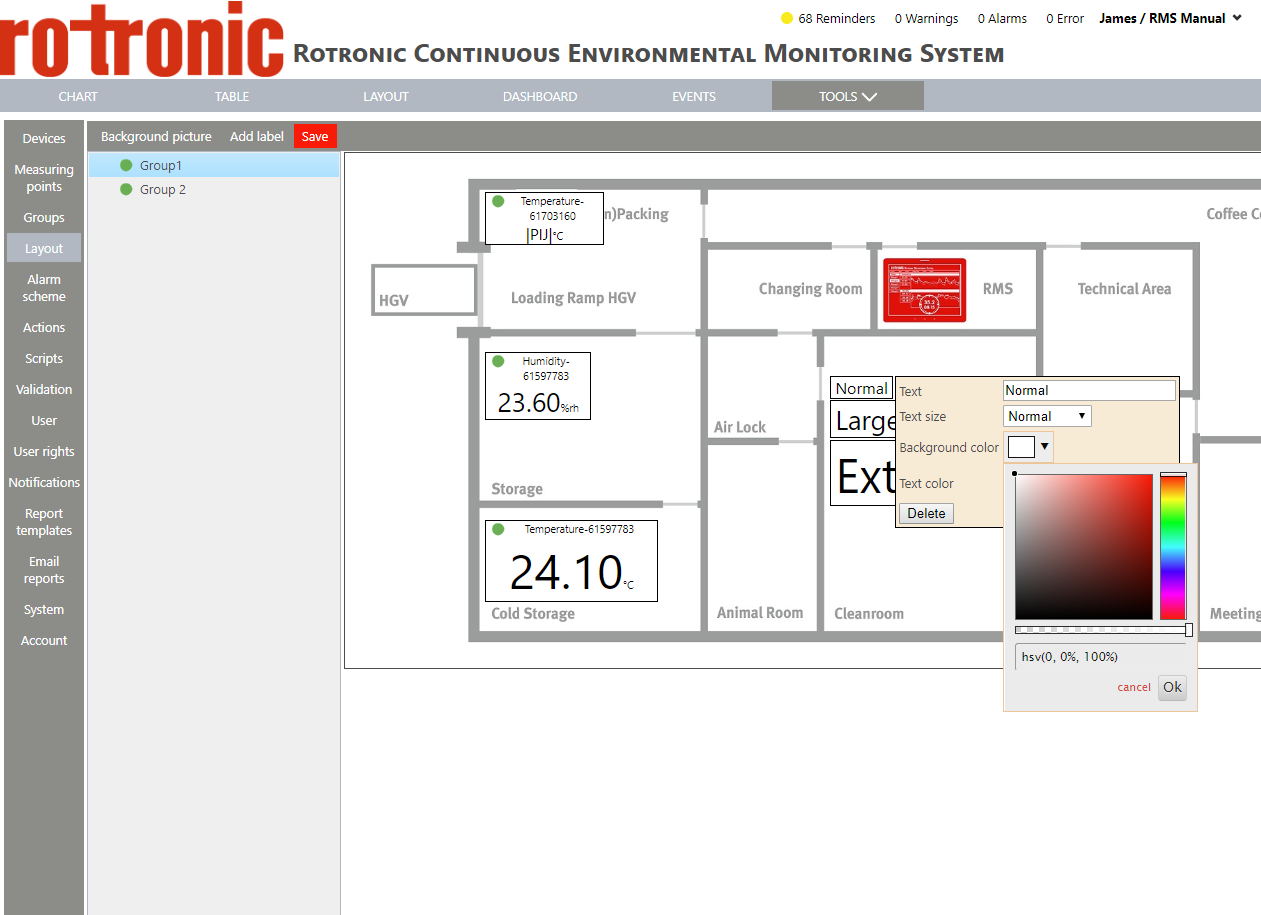1261x915 pixels.
Task: Click the 0 Warnings counter
Action: click(926, 18)
